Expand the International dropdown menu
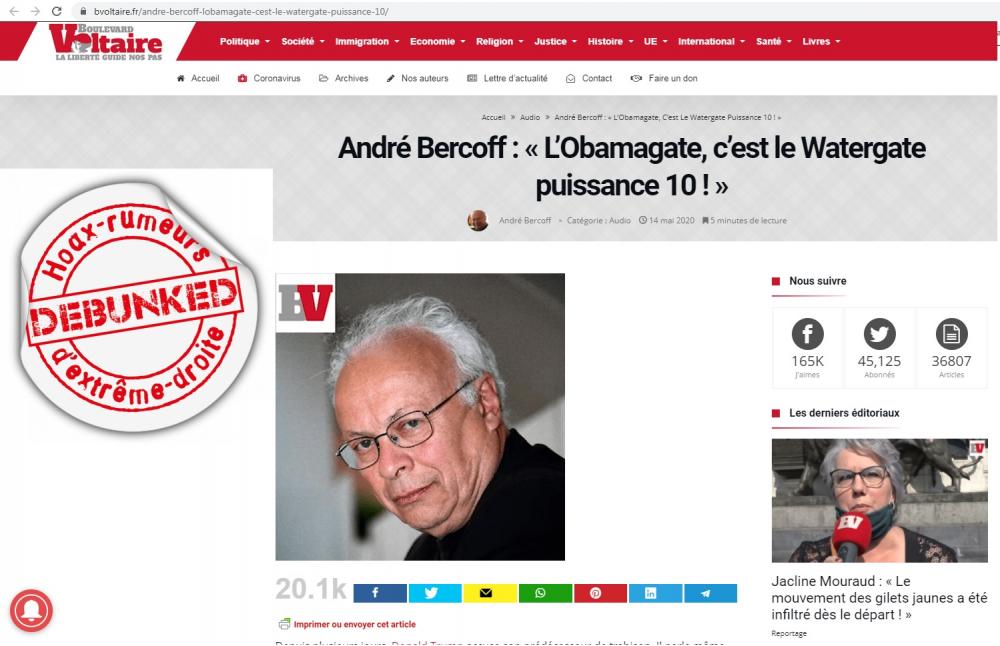 [711, 41]
